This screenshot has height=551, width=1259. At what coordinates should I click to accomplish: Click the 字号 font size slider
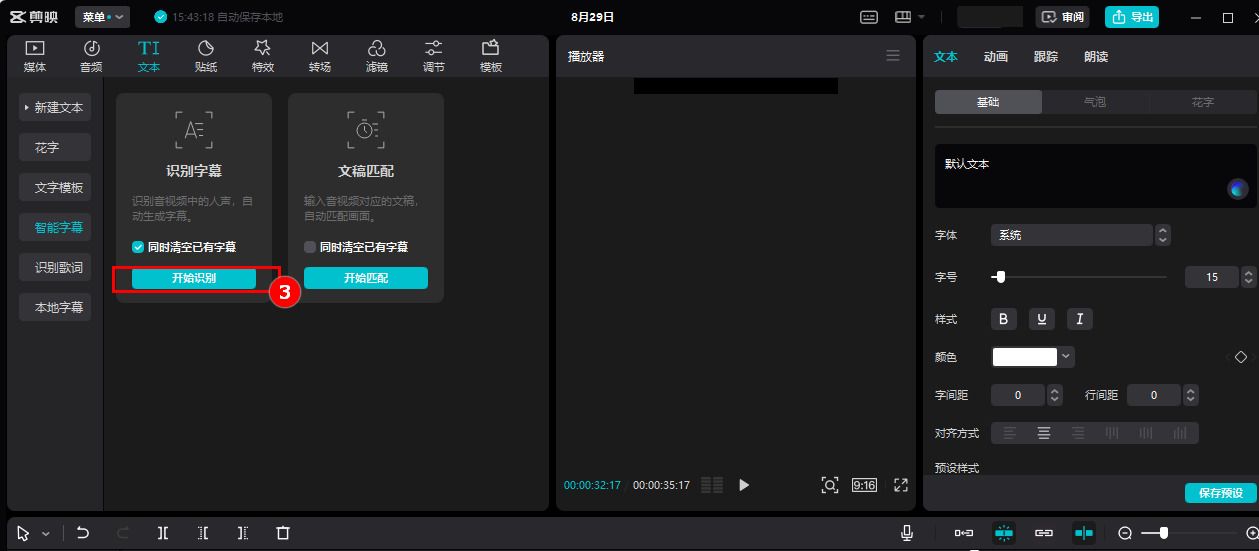(1079, 277)
